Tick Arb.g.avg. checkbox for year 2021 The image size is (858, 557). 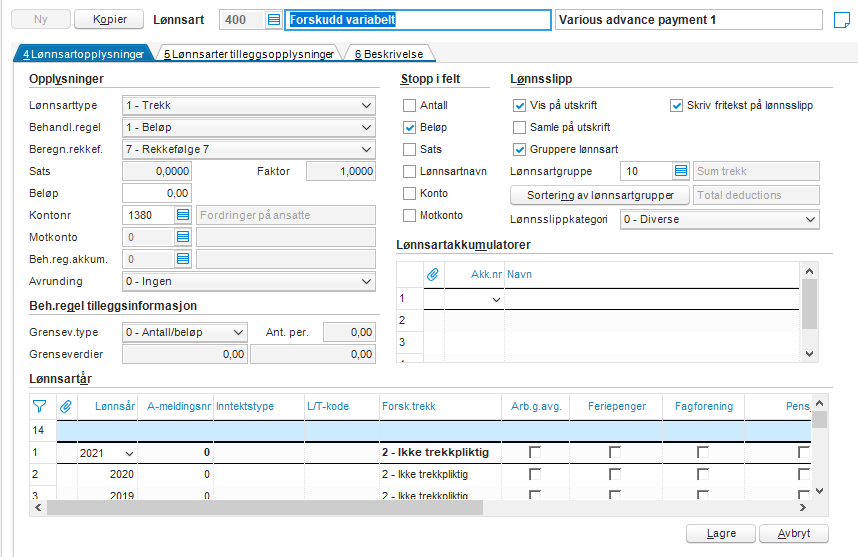pos(535,452)
